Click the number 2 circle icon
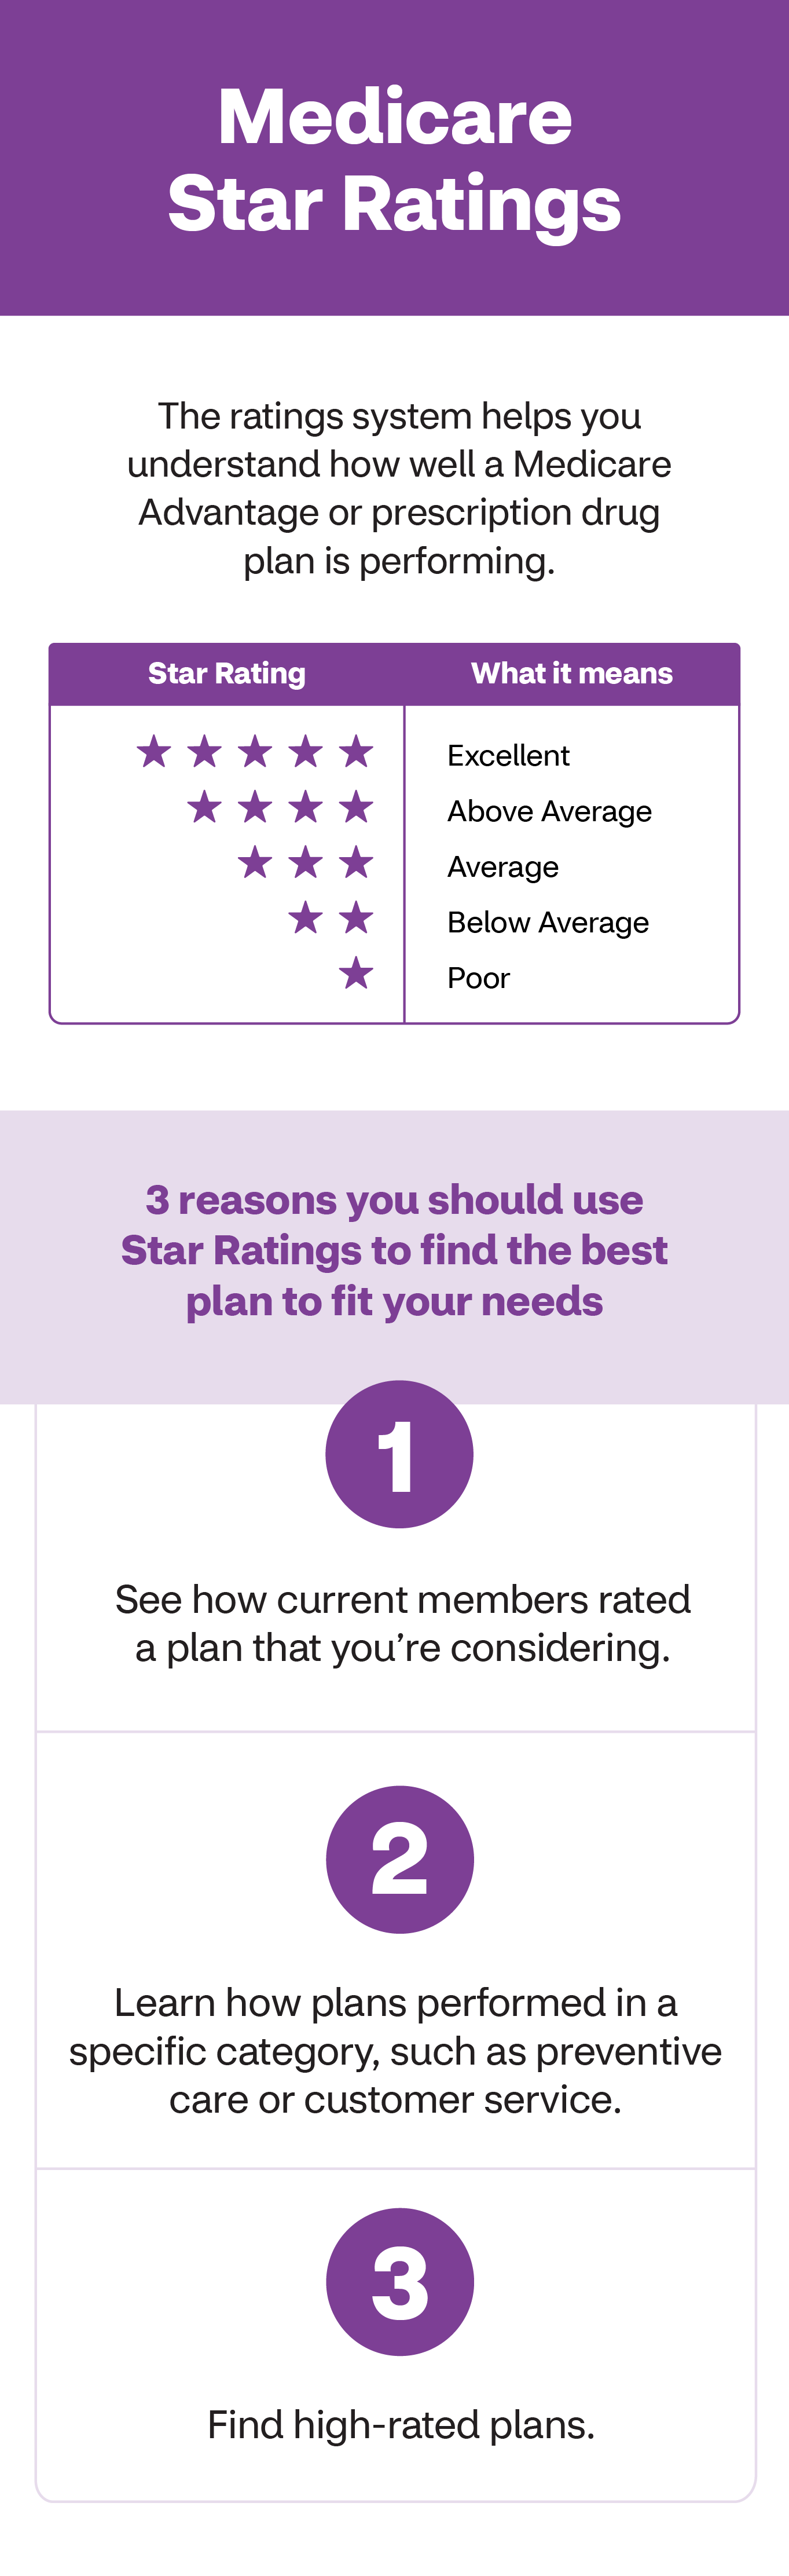The image size is (789, 2576). (x=399, y=1859)
